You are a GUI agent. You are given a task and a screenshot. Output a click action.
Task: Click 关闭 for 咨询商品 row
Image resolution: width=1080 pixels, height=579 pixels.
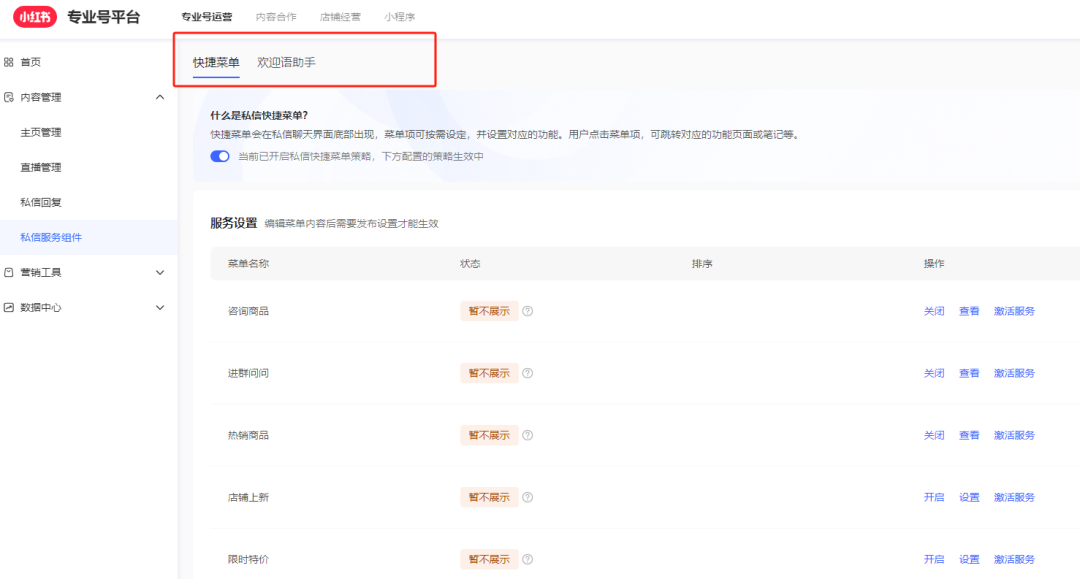coord(933,311)
